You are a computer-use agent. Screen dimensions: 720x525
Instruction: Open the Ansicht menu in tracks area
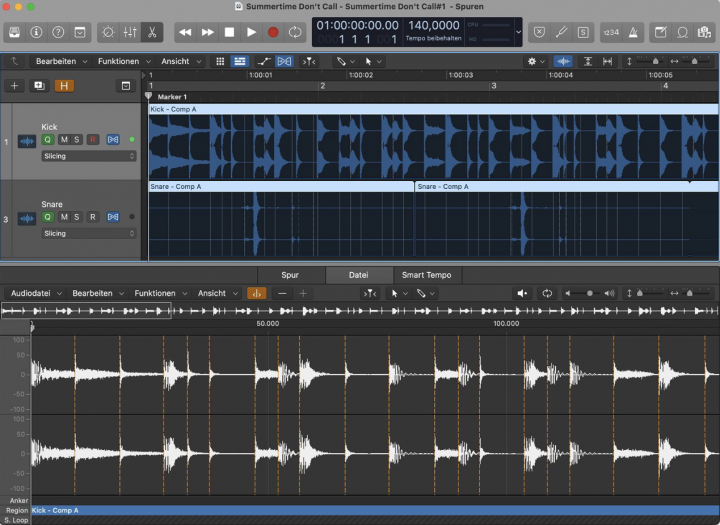(x=181, y=61)
